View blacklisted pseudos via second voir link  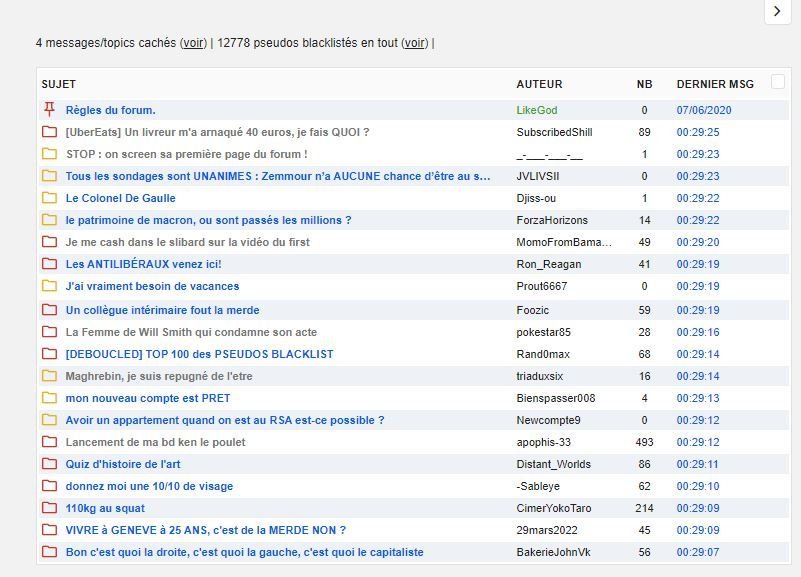click(415, 43)
